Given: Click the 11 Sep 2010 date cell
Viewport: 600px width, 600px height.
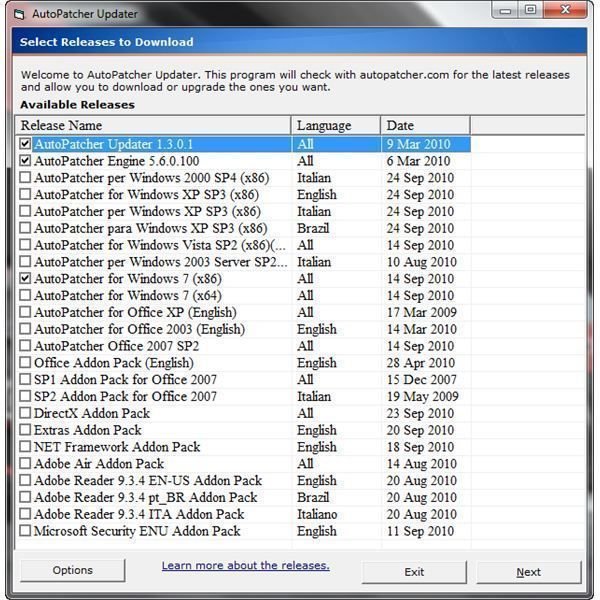Looking at the screenshot, I should (420, 532).
